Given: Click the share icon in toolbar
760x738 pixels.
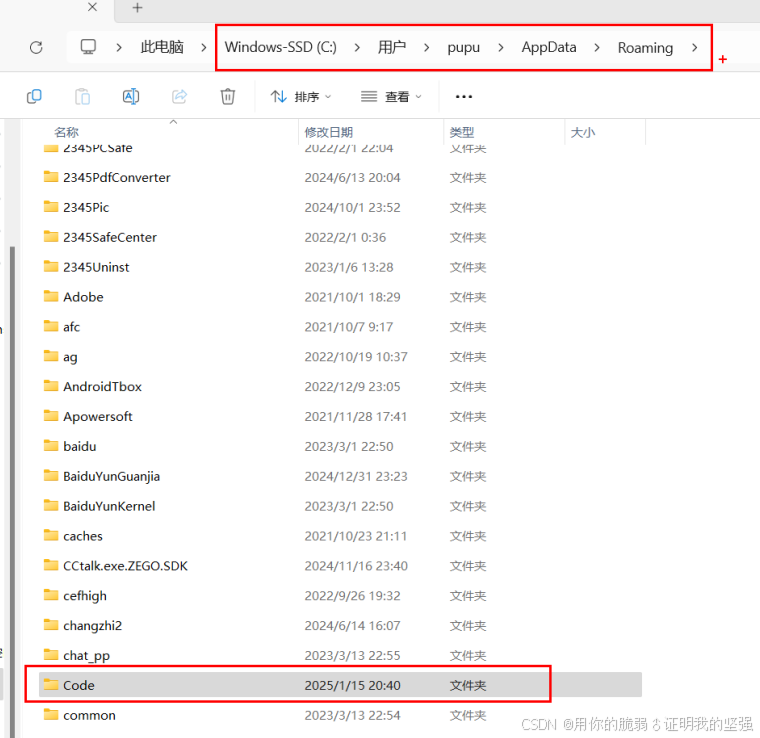Looking at the screenshot, I should click(179, 96).
